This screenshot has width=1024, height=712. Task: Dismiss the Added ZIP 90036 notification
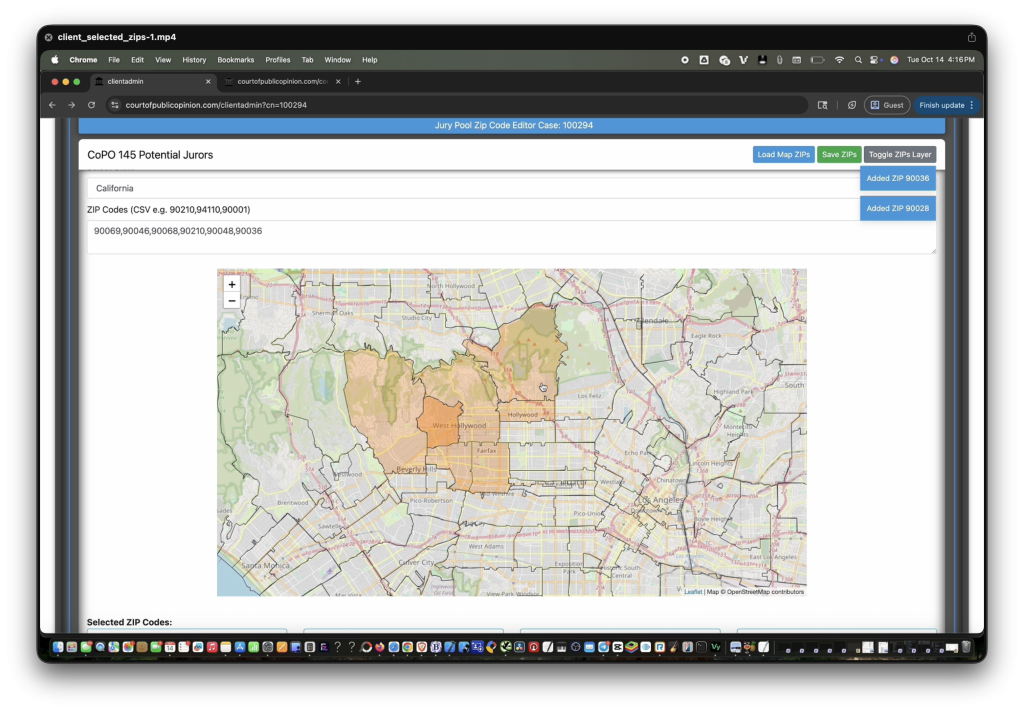pyautogui.click(x=897, y=178)
